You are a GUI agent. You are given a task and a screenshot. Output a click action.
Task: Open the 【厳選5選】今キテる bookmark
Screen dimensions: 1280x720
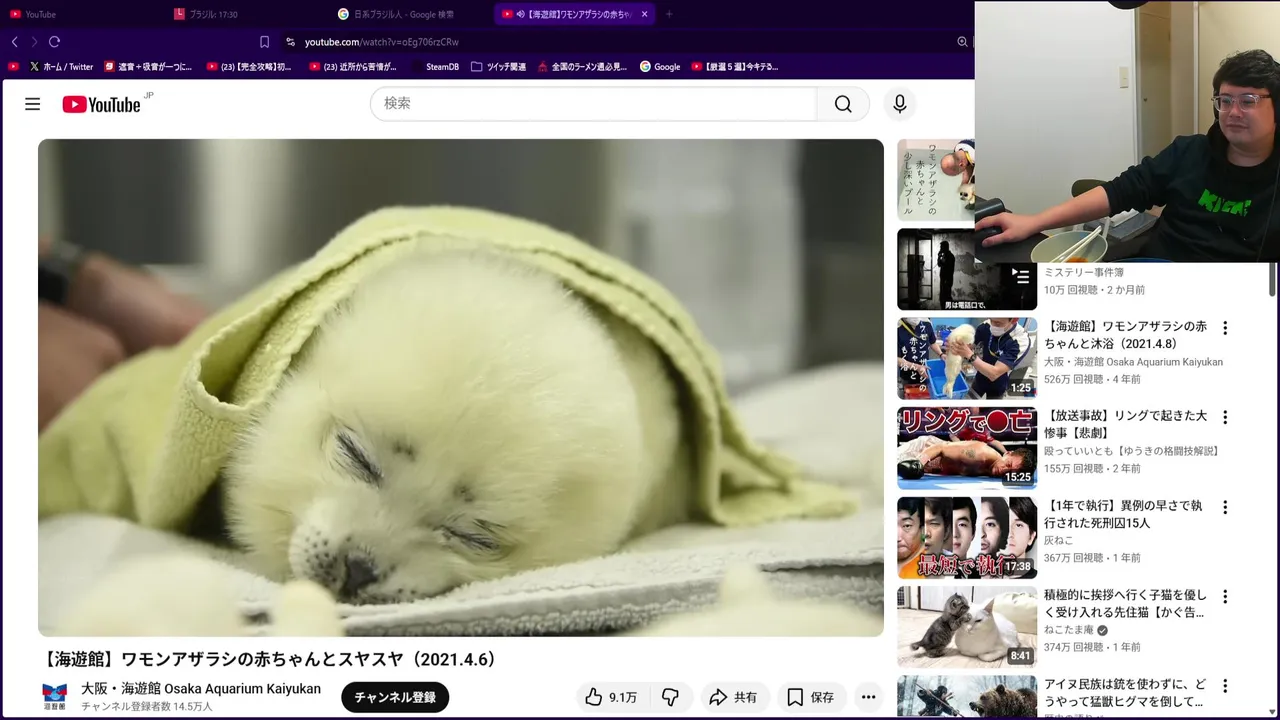coord(734,67)
